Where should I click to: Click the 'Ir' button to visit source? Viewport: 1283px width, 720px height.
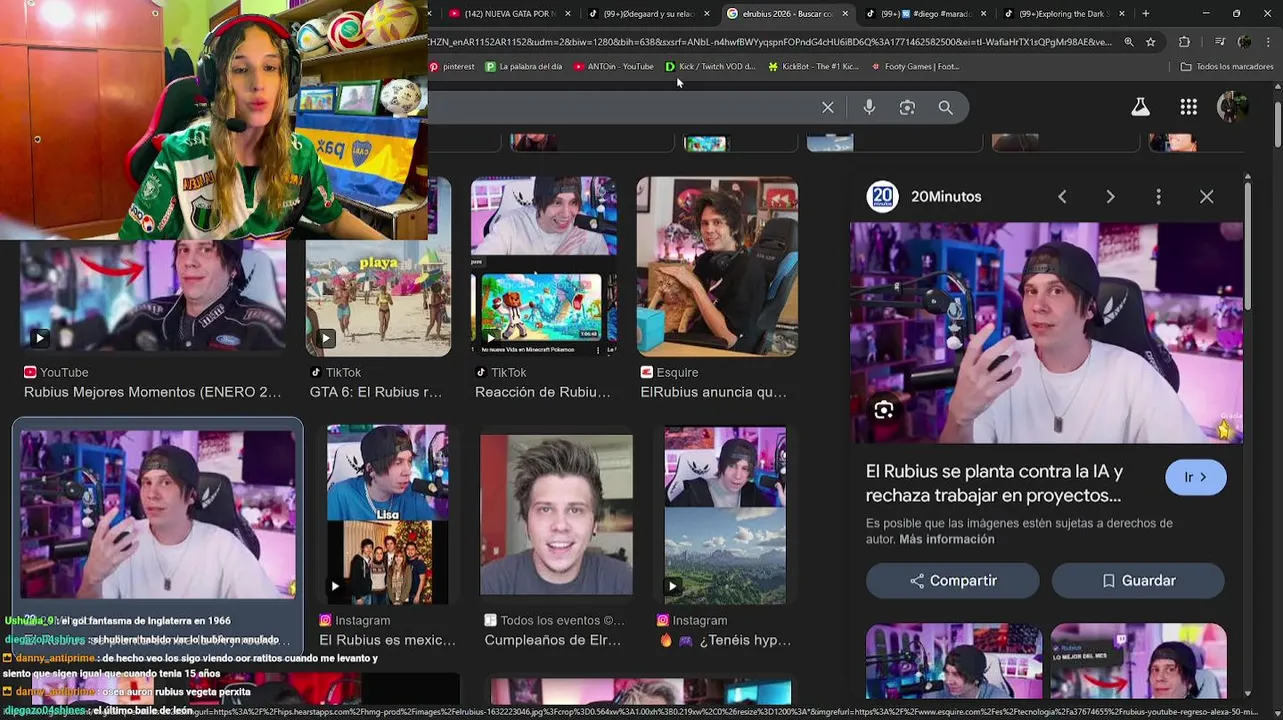1196,477
